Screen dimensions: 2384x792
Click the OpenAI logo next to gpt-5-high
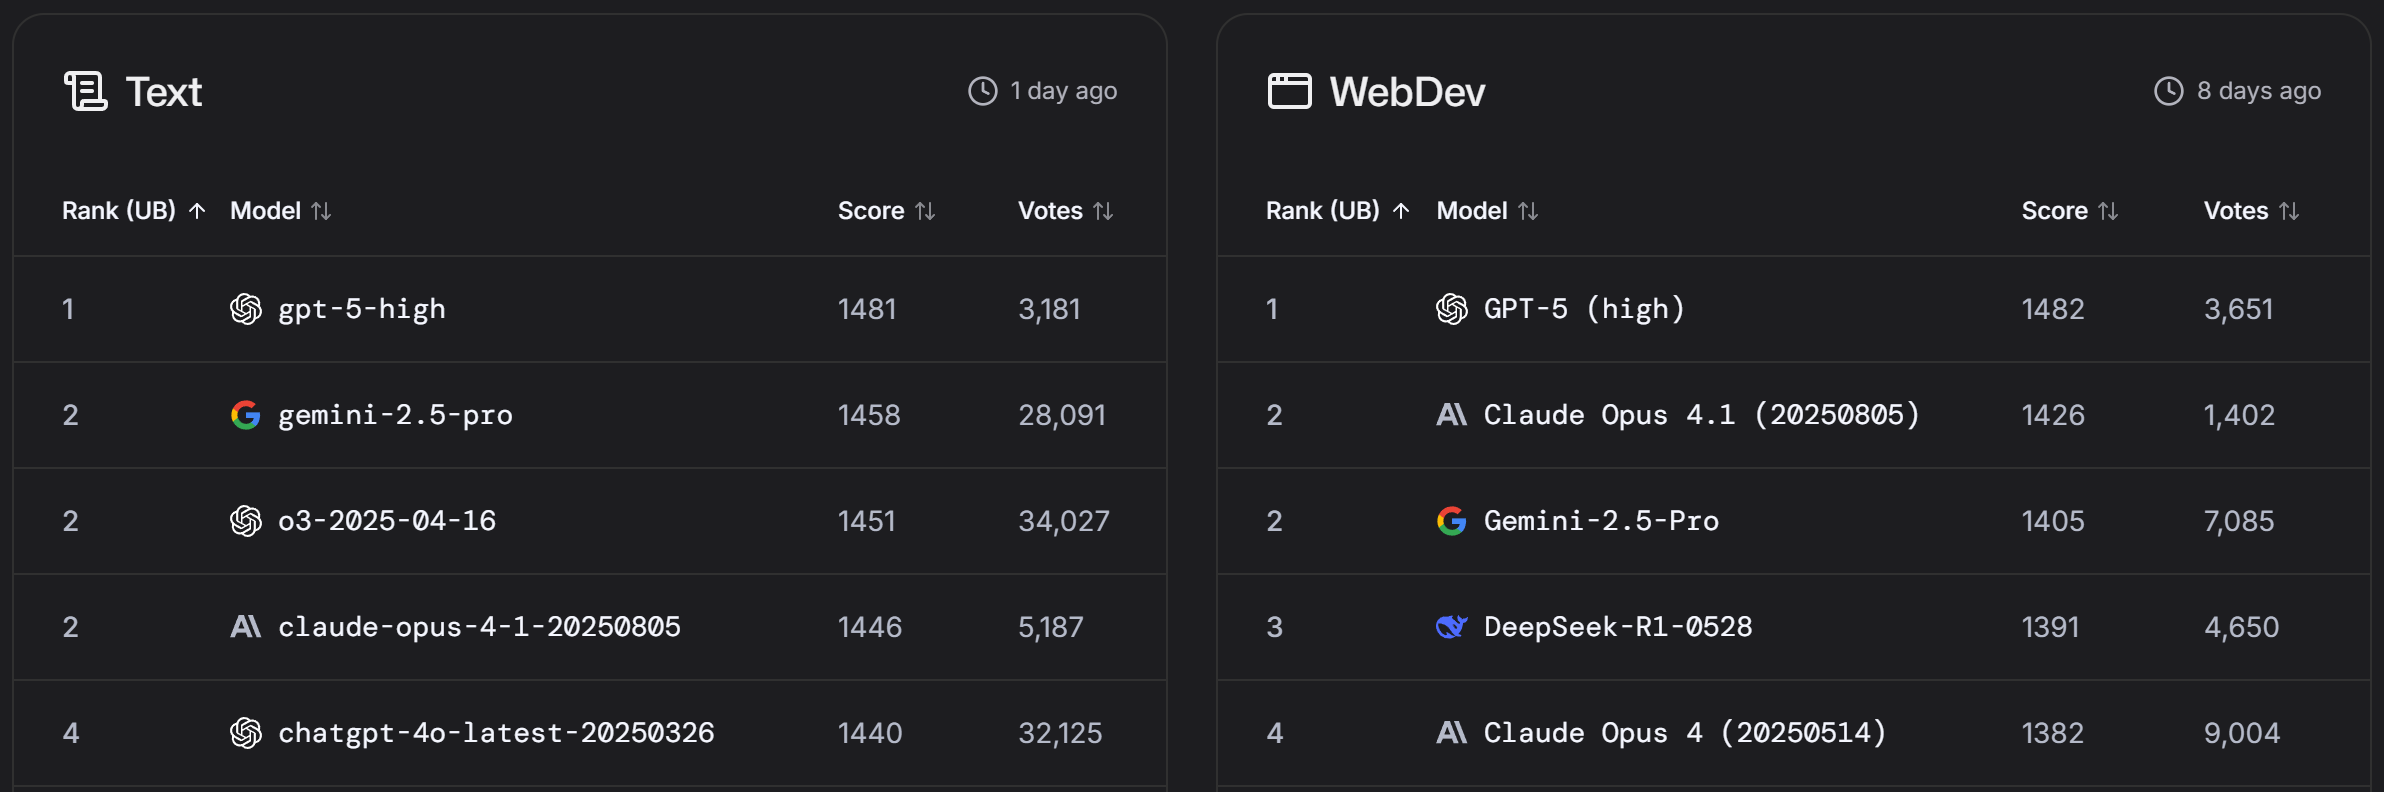tap(246, 309)
